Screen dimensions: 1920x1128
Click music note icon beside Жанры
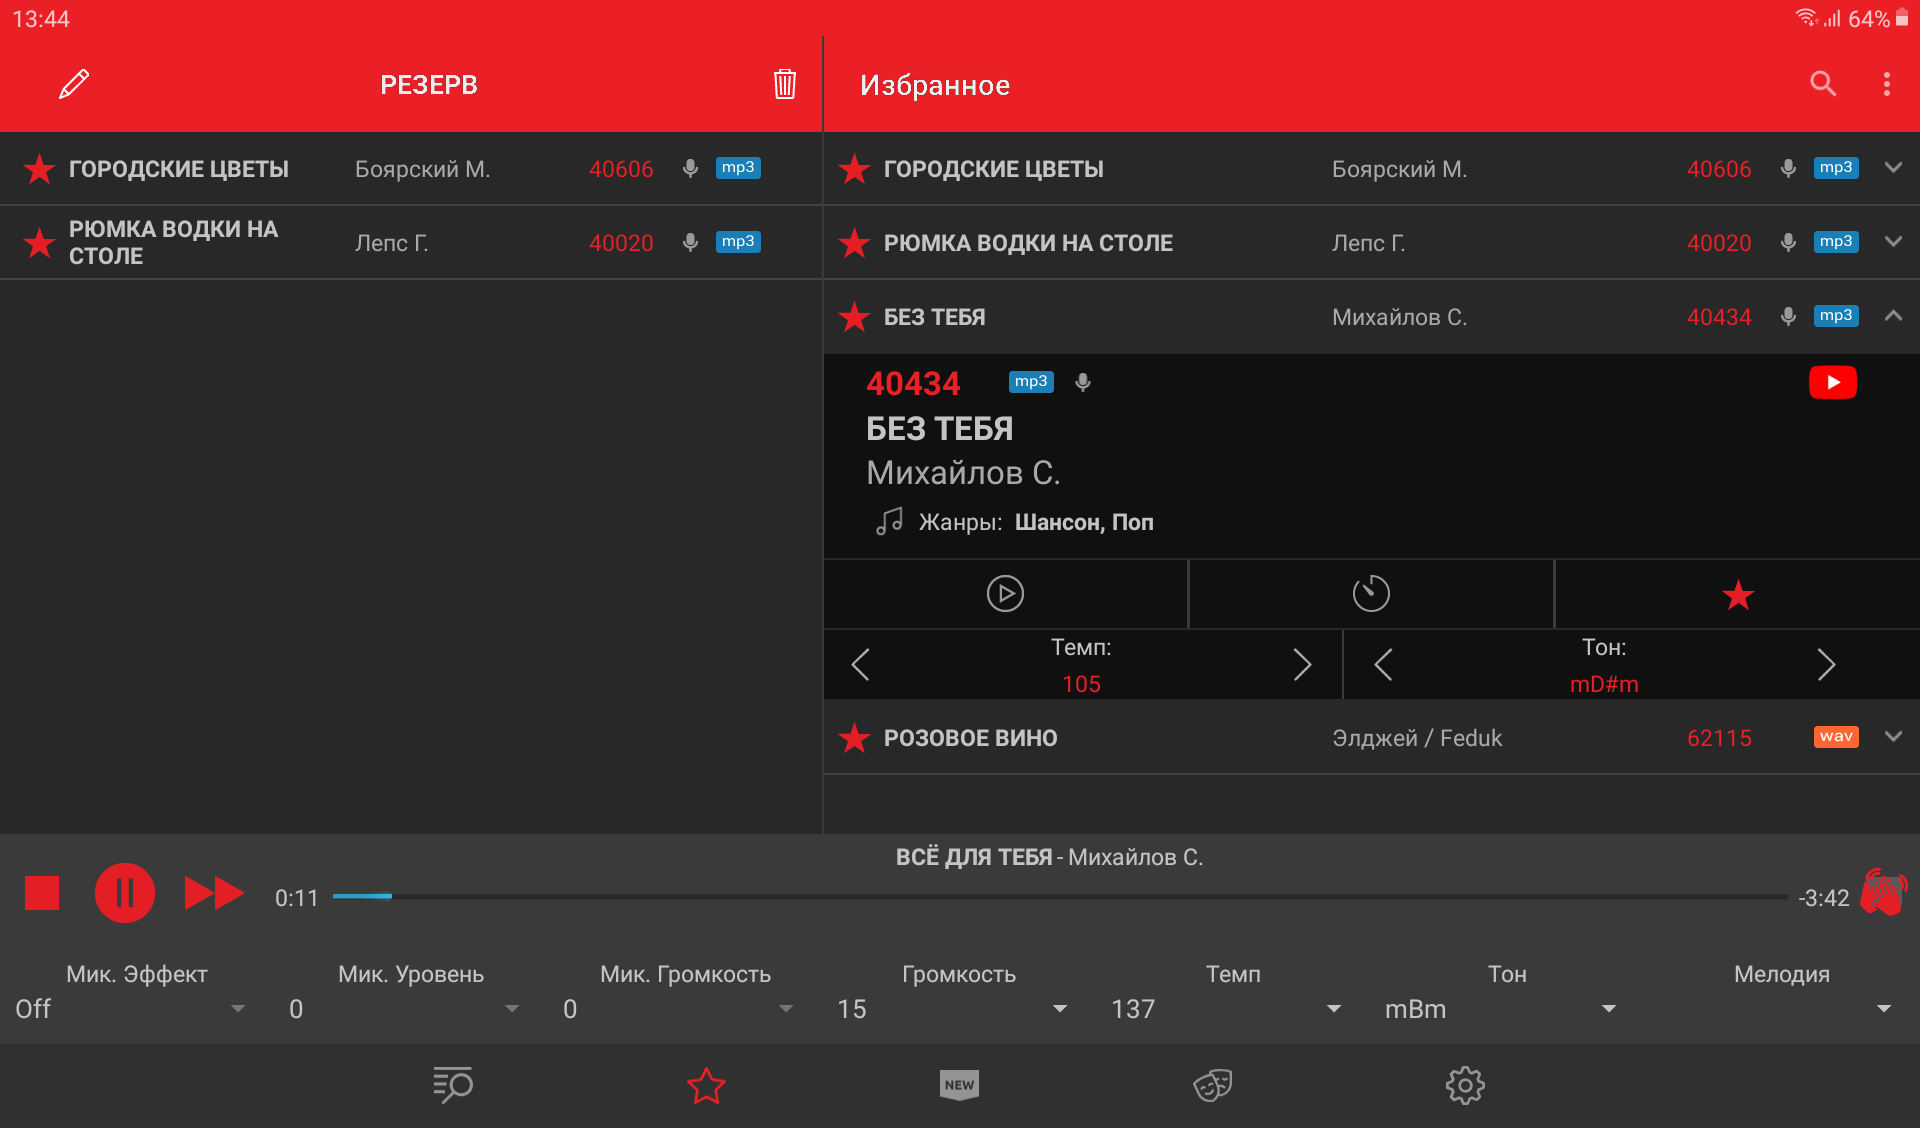[x=889, y=521]
